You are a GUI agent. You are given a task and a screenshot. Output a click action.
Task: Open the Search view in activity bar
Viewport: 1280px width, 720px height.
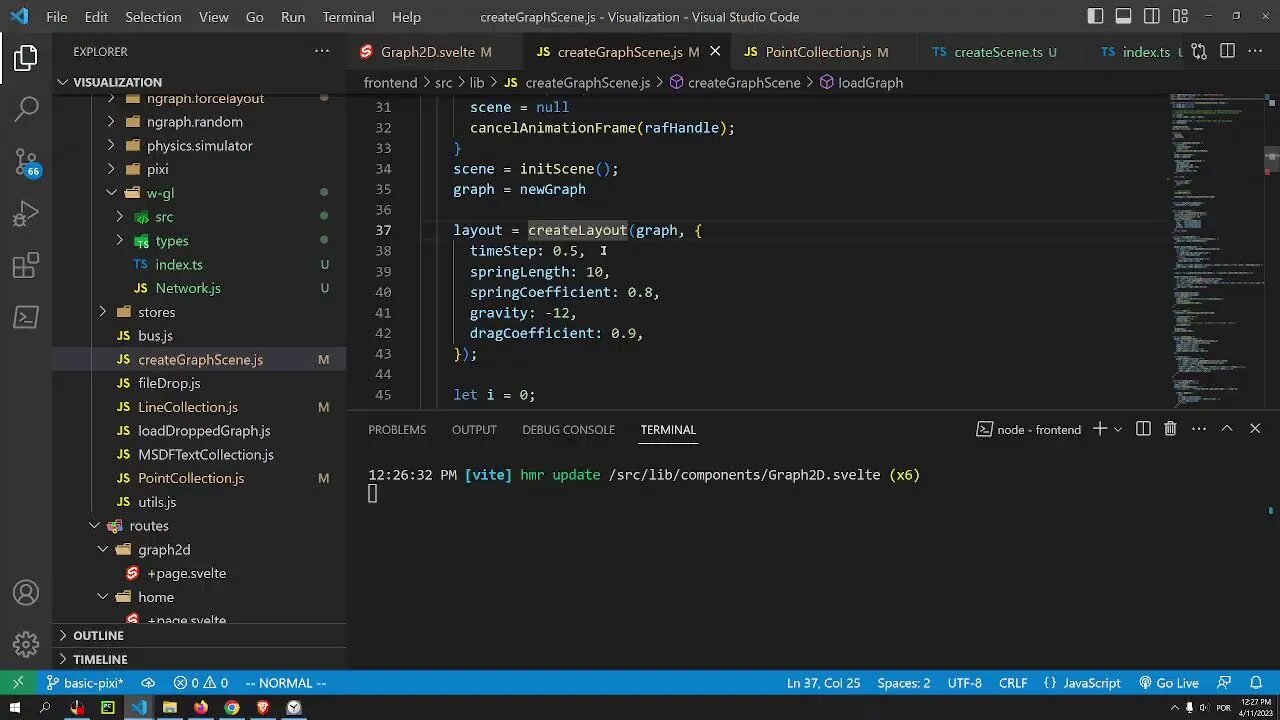(x=26, y=109)
